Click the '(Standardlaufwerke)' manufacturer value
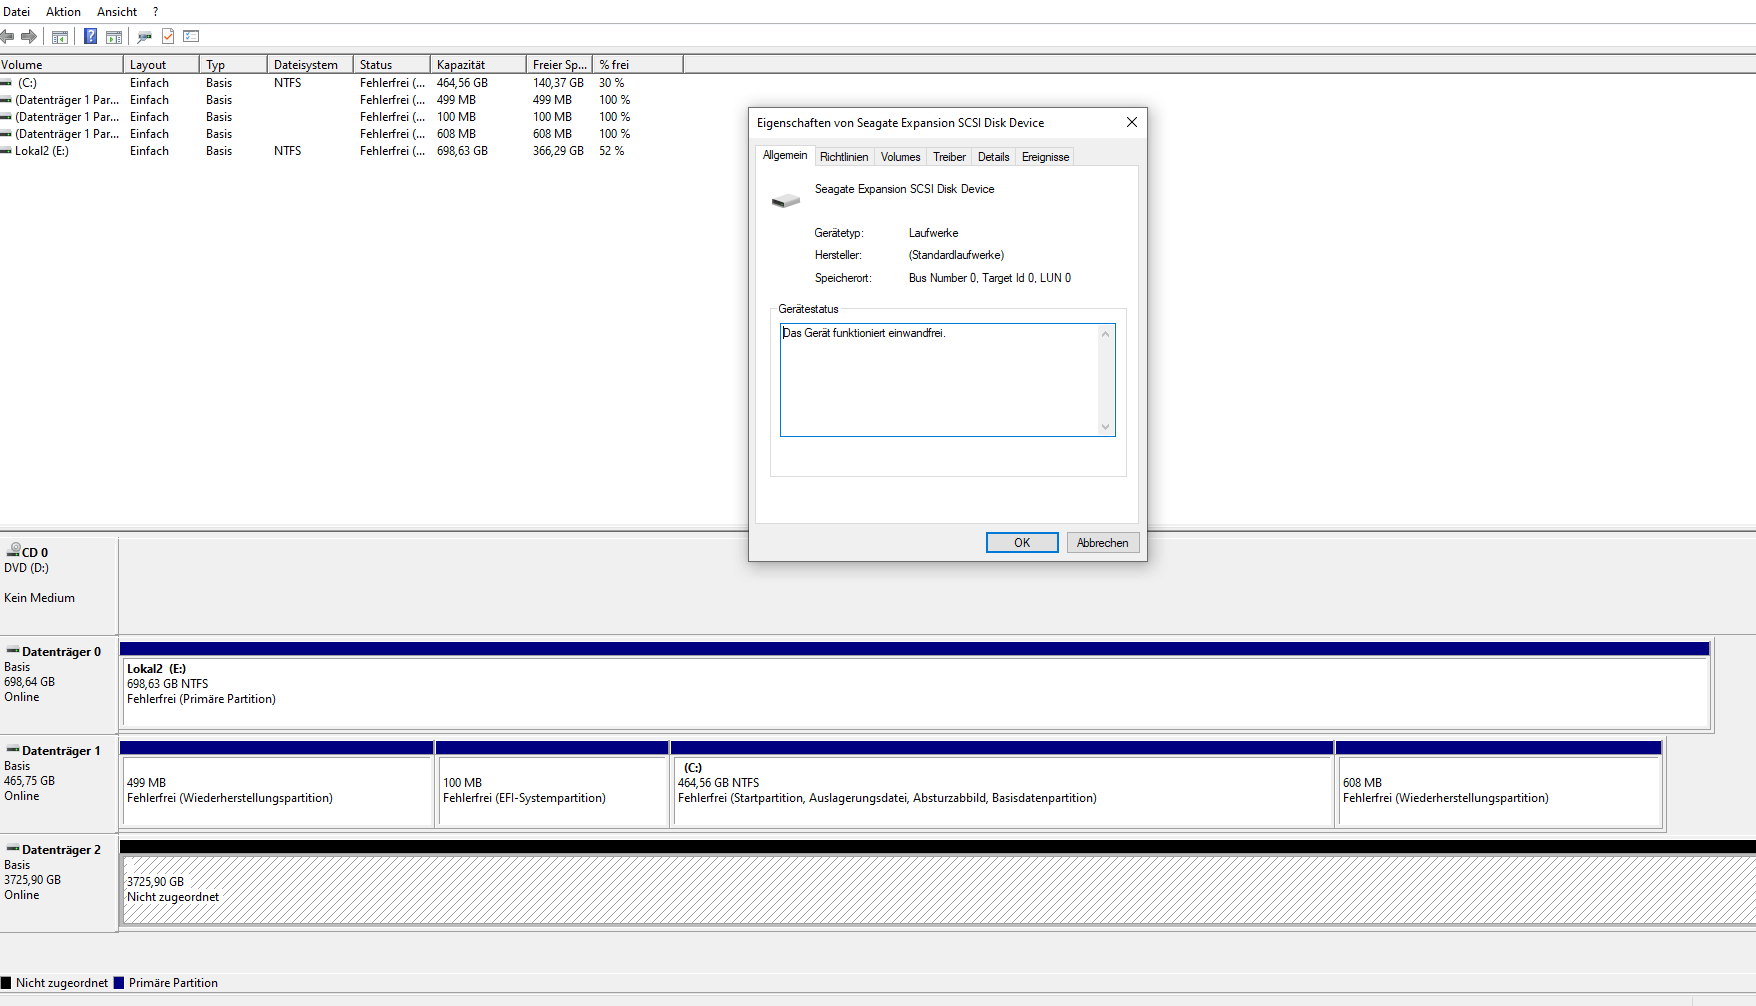The height and width of the screenshot is (1006, 1756). pos(956,255)
